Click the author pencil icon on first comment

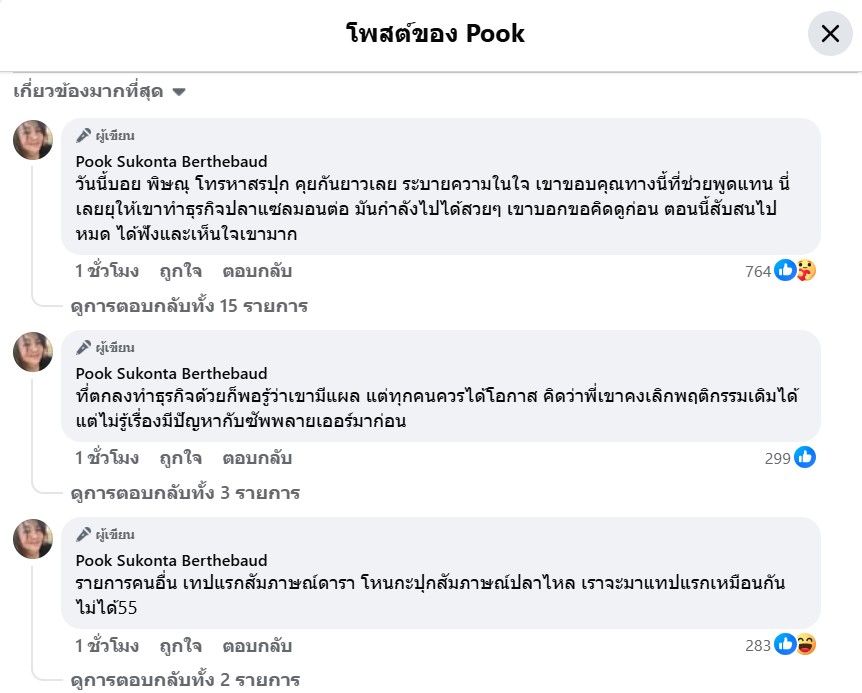point(84,136)
